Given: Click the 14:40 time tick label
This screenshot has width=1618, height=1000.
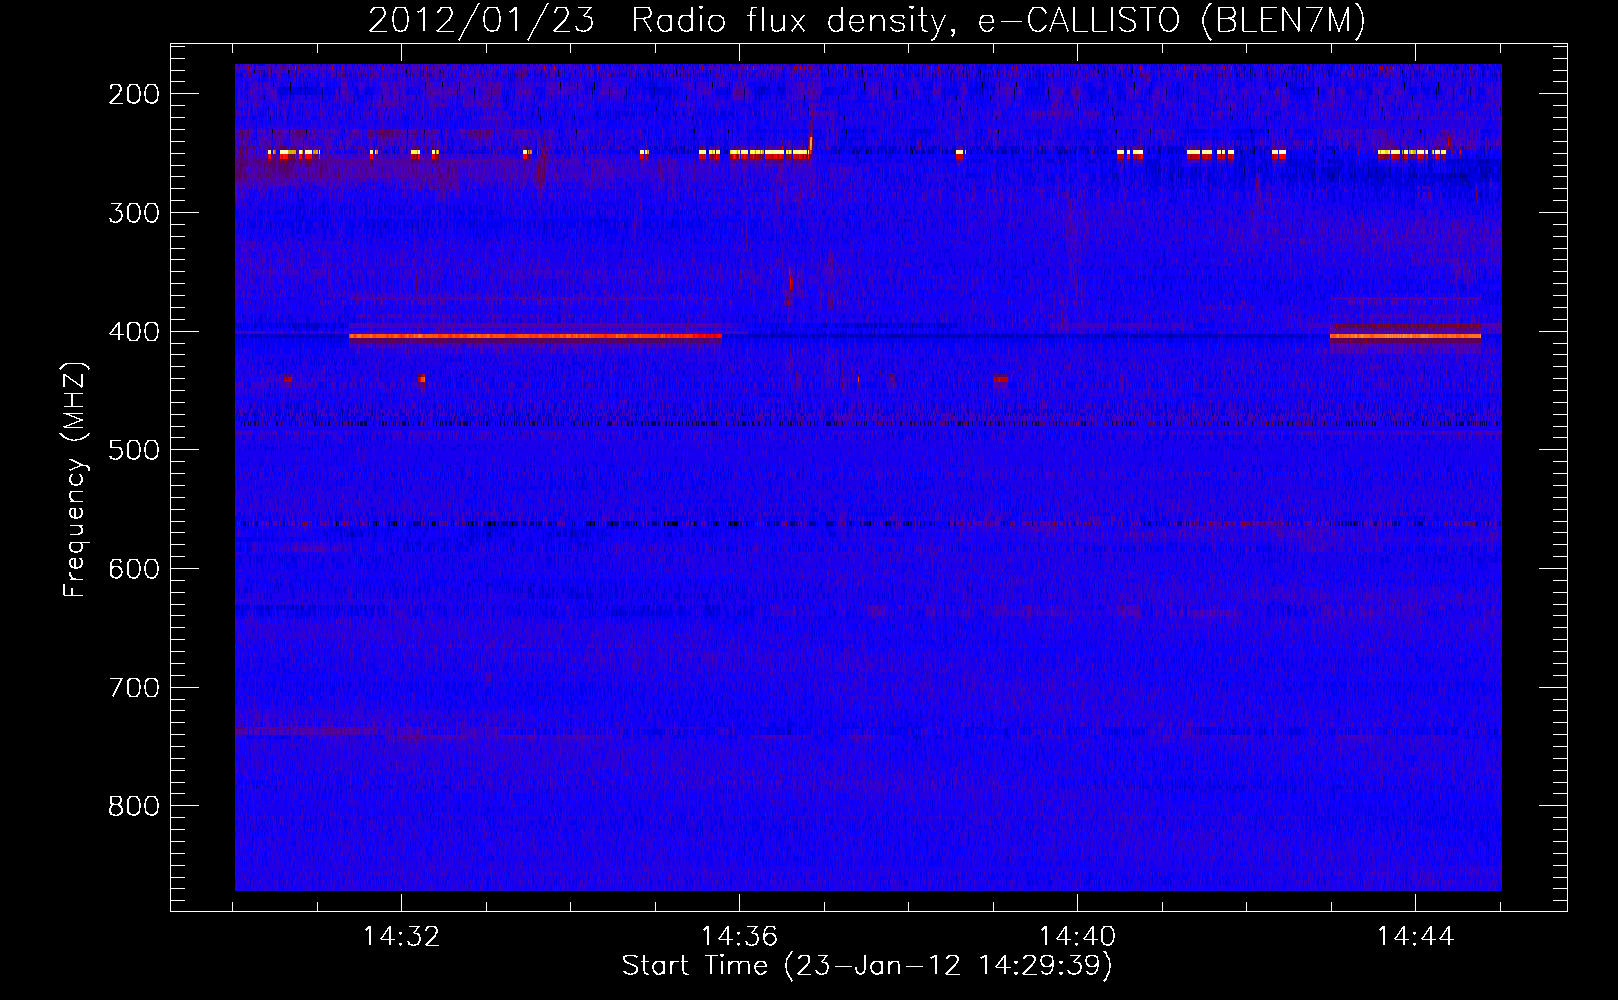Looking at the screenshot, I should tap(1077, 936).
